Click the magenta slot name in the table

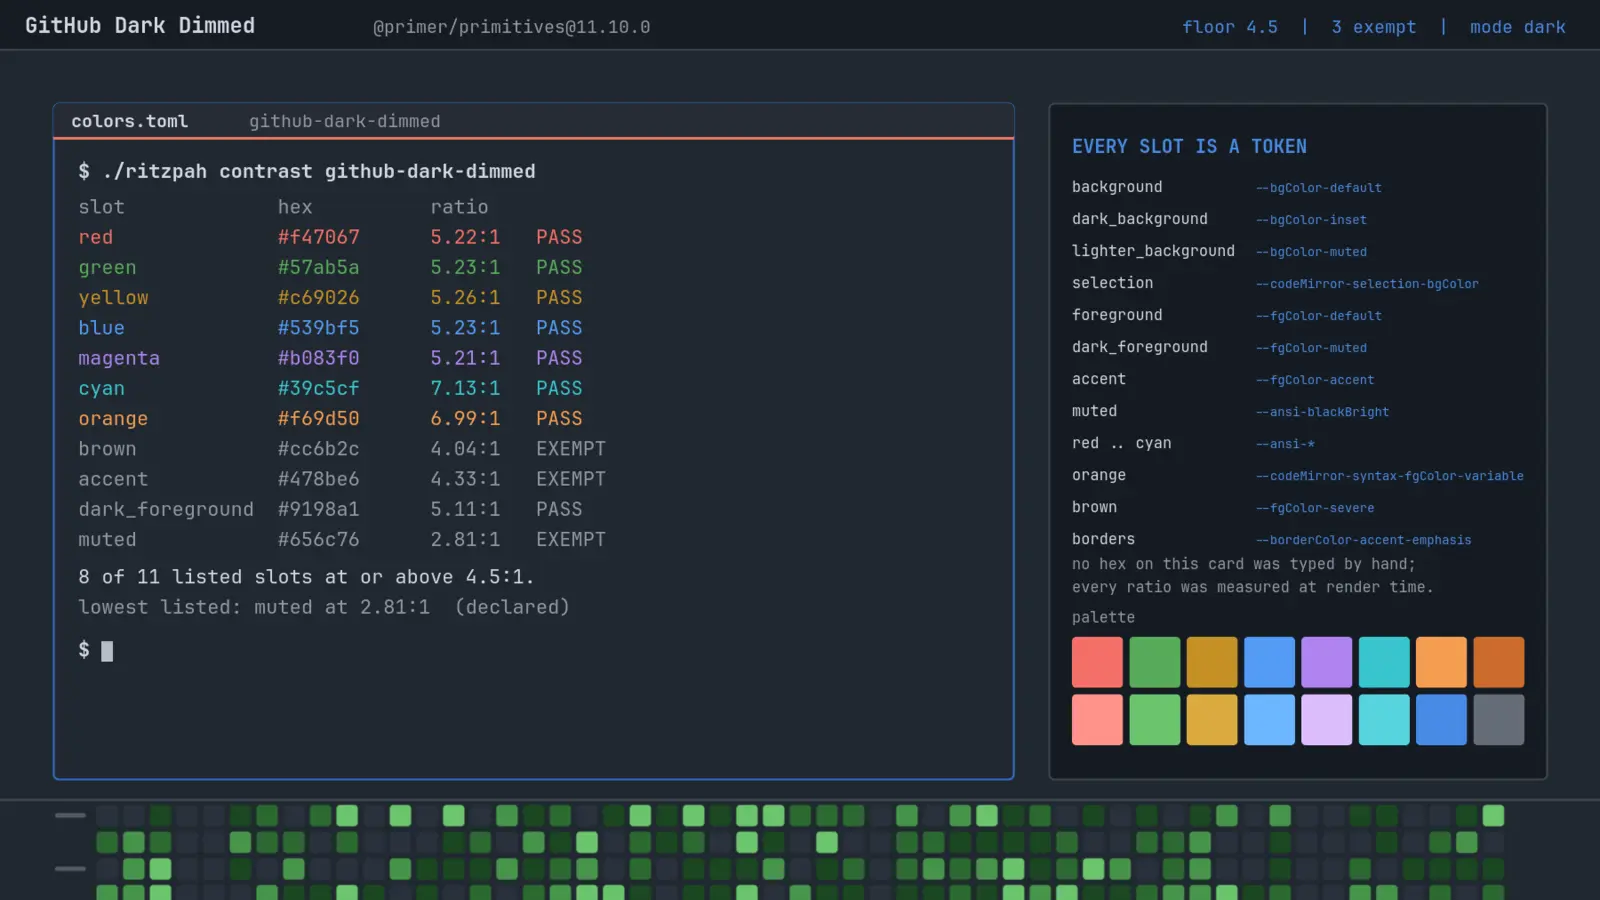coord(119,358)
